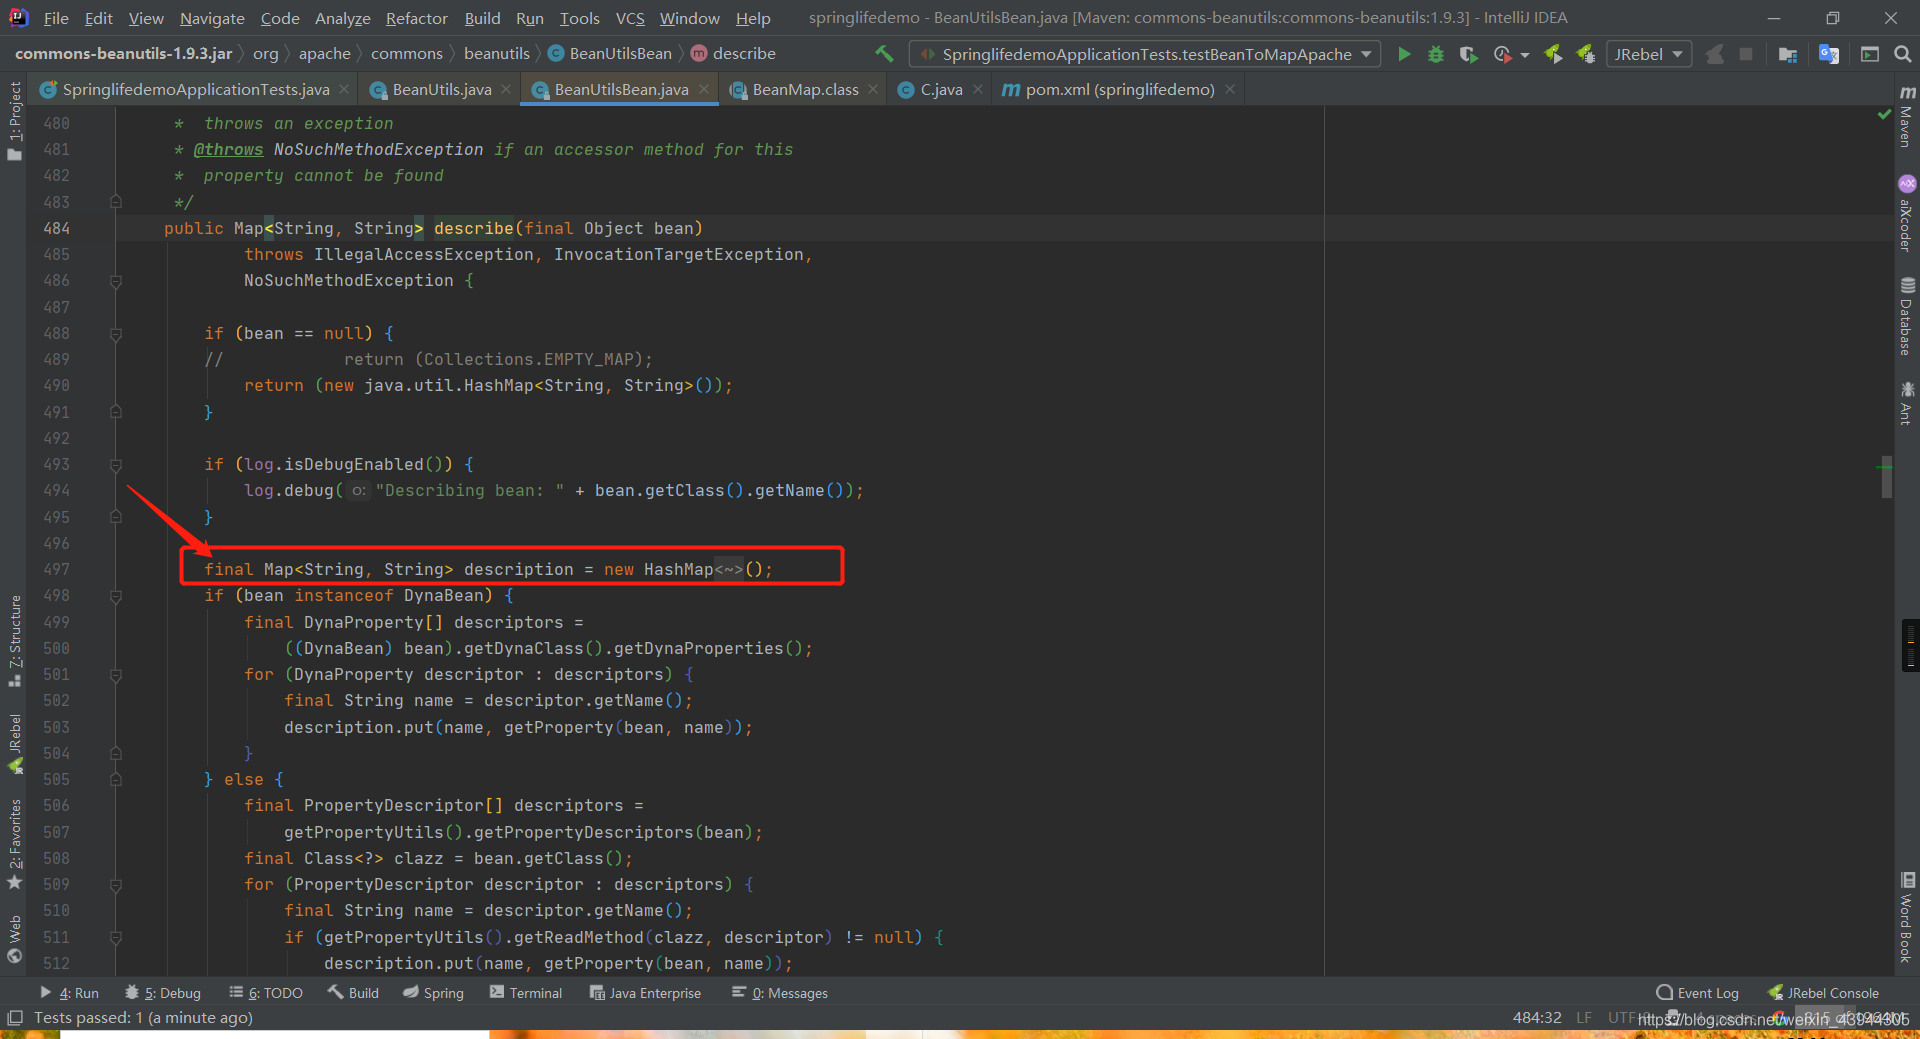Open the File menu
Screen dimensions: 1920x1039
[56, 18]
